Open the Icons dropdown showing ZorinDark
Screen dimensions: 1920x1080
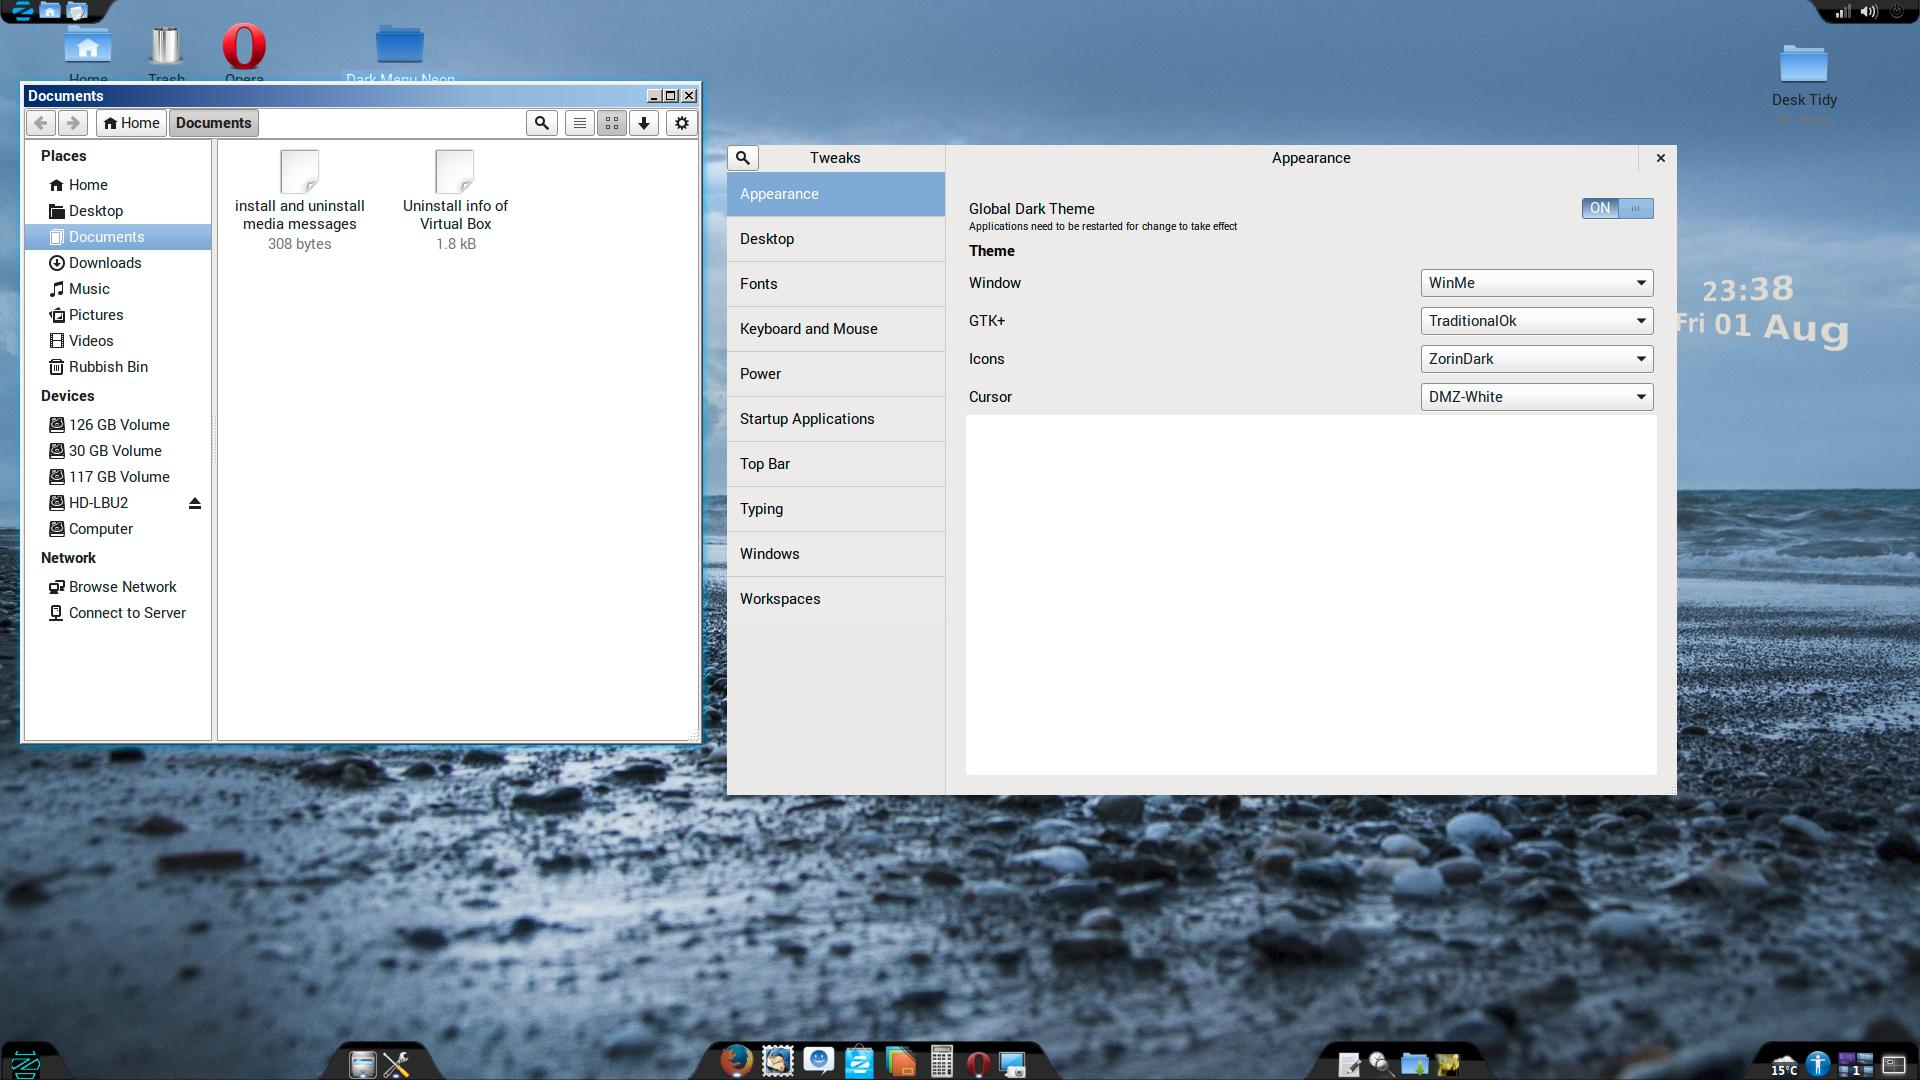(1536, 359)
